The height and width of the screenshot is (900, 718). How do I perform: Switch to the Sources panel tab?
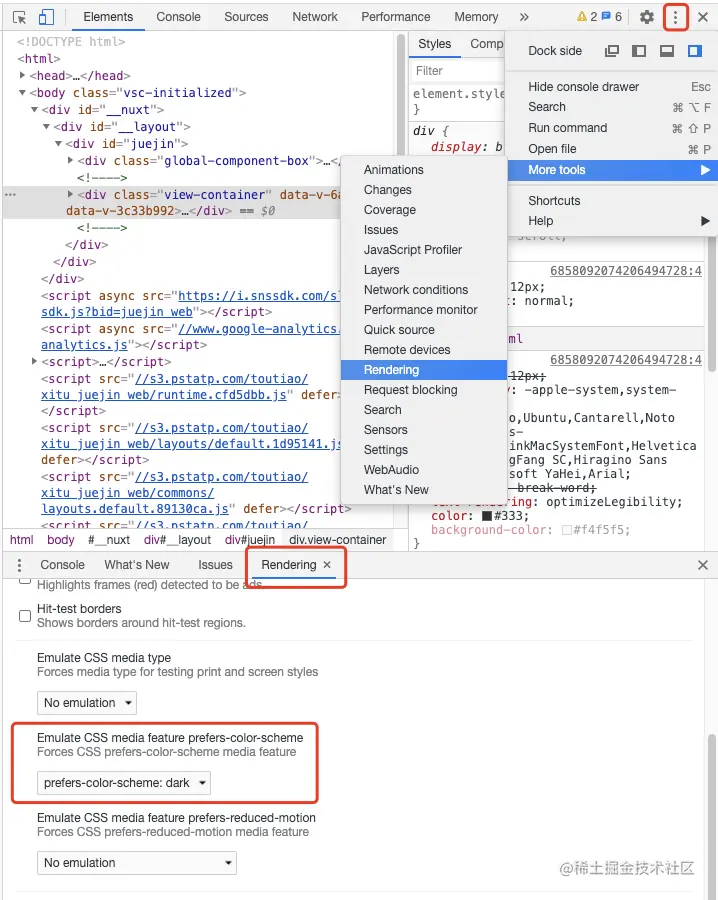tap(246, 17)
